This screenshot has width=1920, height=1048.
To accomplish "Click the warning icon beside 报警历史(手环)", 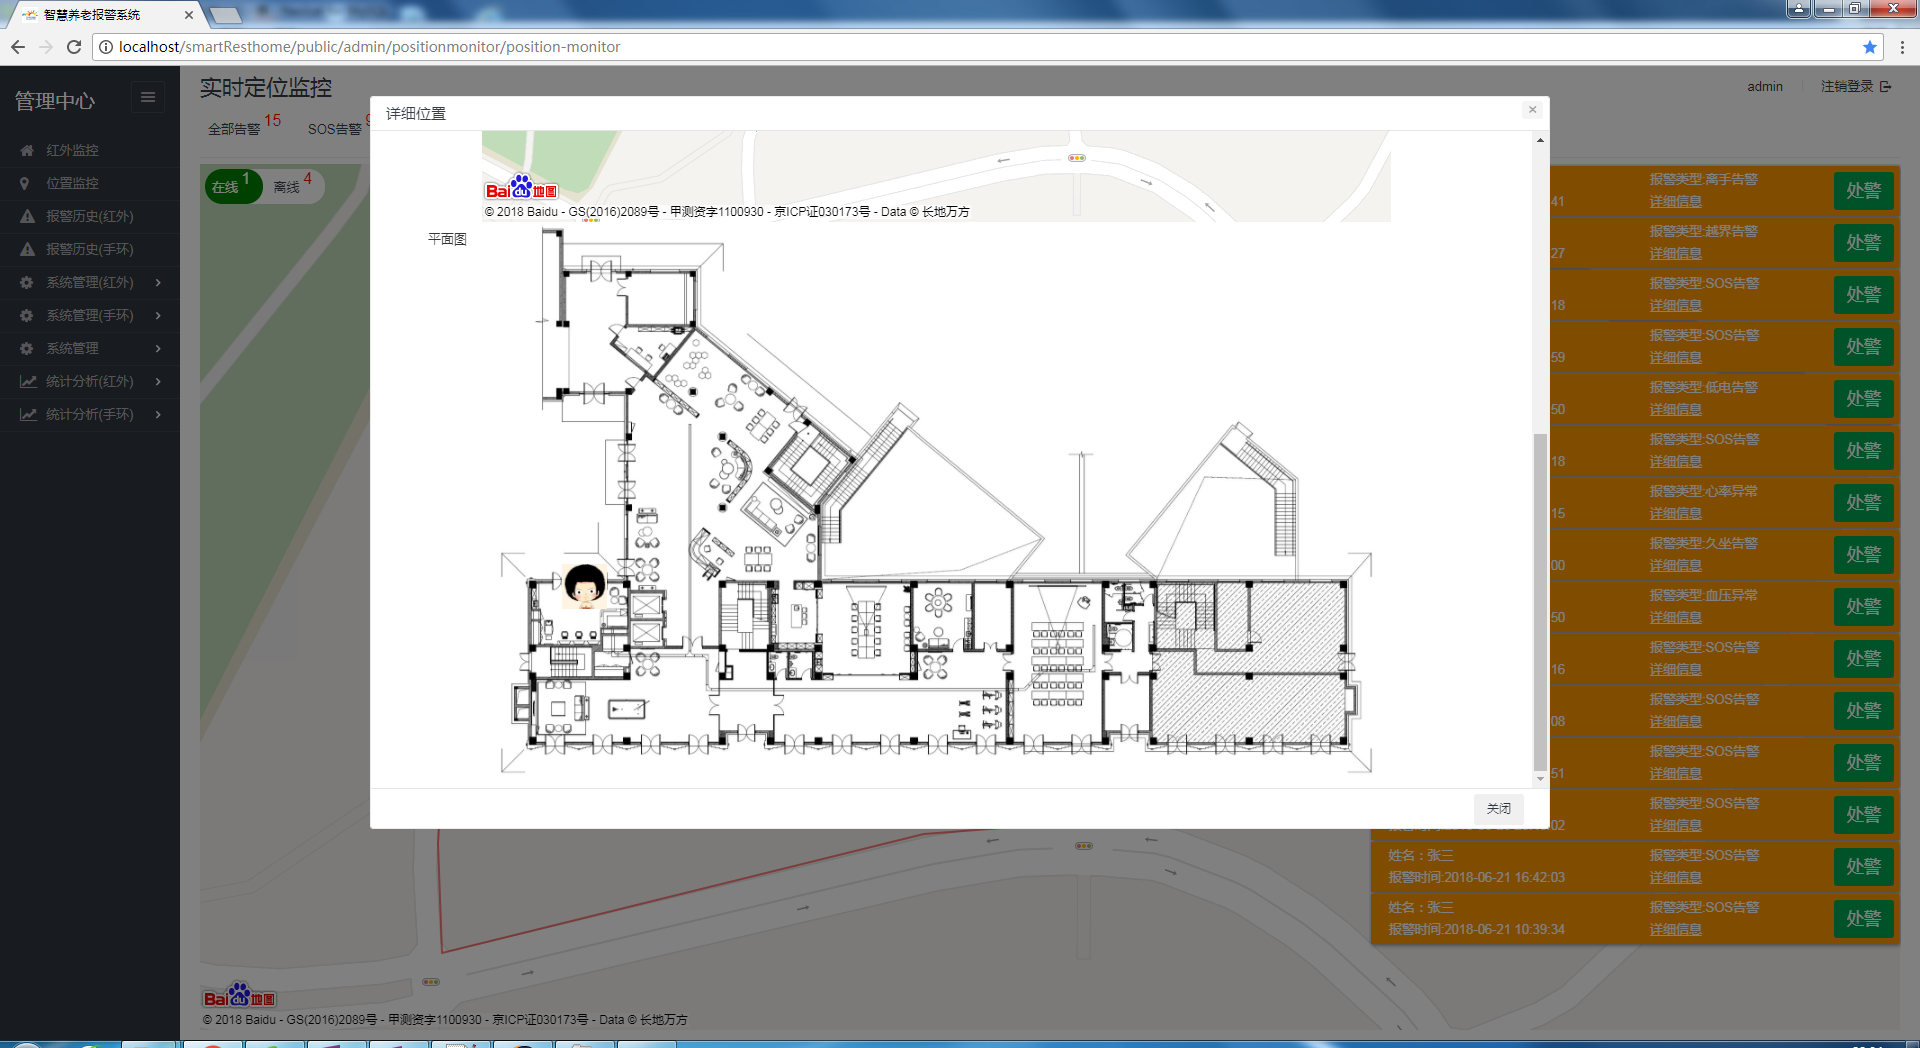I will [x=27, y=249].
